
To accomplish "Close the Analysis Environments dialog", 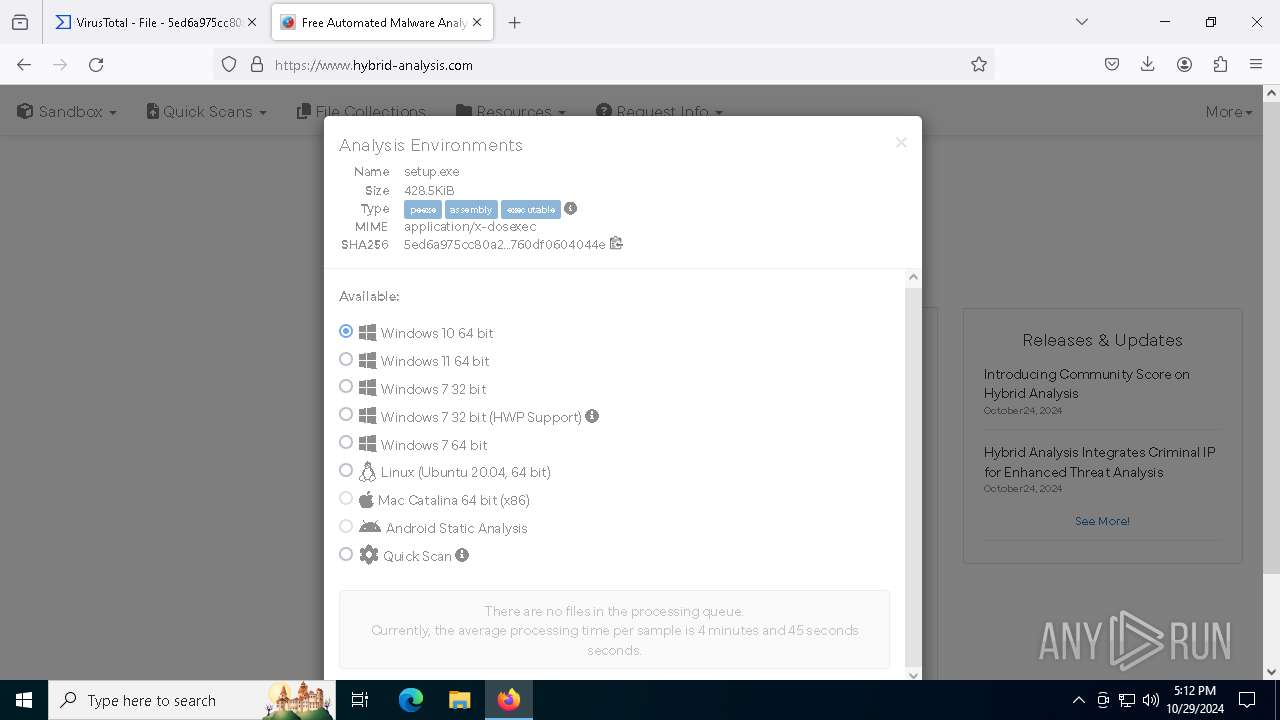I will coord(901,143).
